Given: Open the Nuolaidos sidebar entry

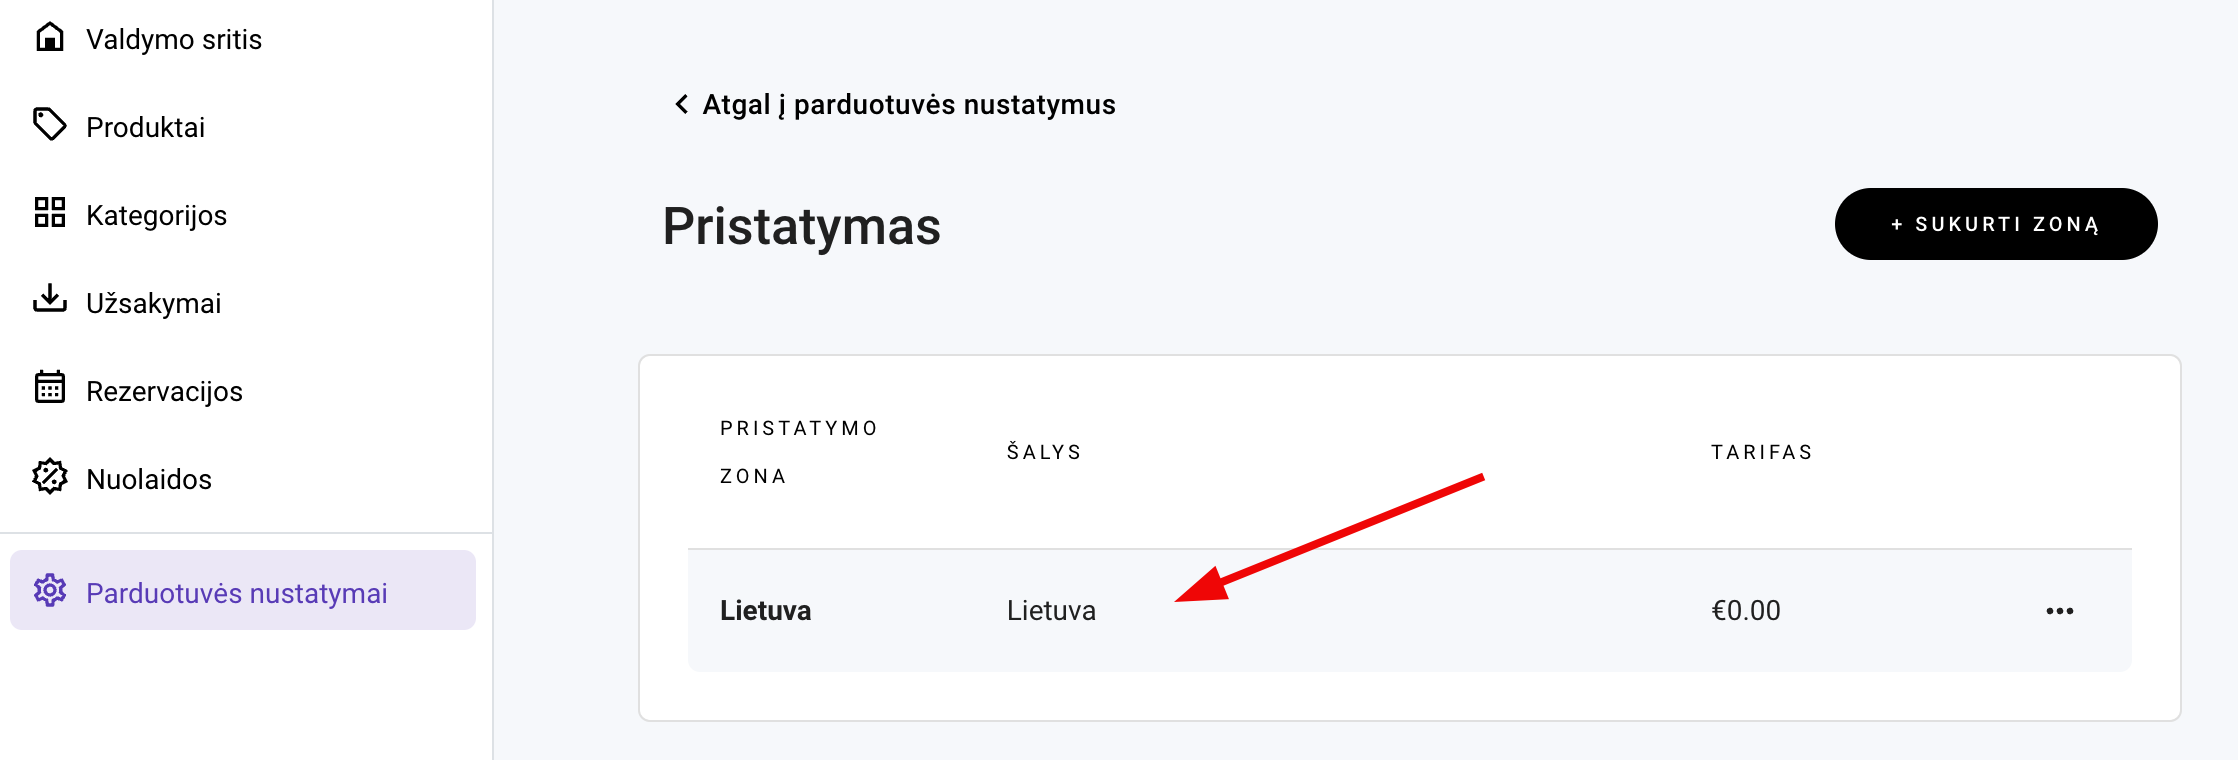Looking at the screenshot, I should coord(149,480).
